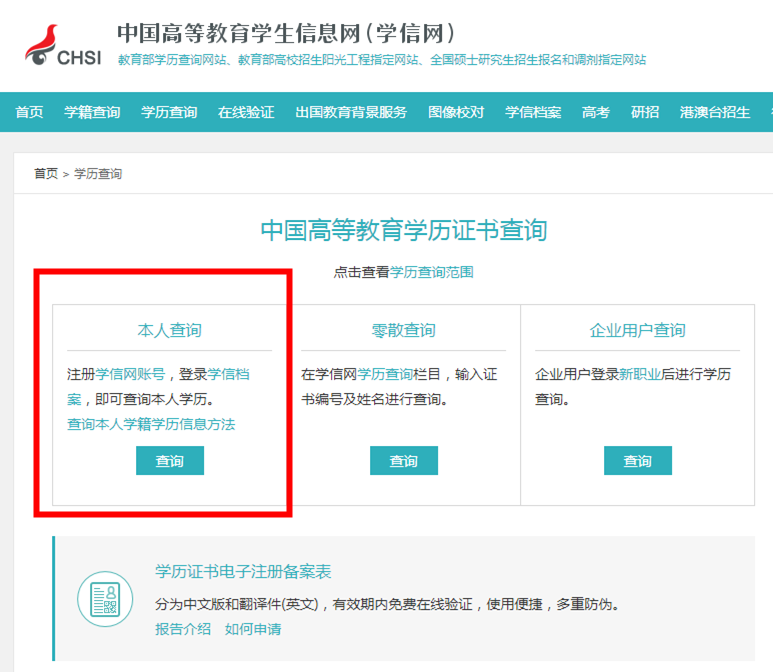773x672 pixels.
Task: Open the 报告介绍 link
Action: (183, 629)
